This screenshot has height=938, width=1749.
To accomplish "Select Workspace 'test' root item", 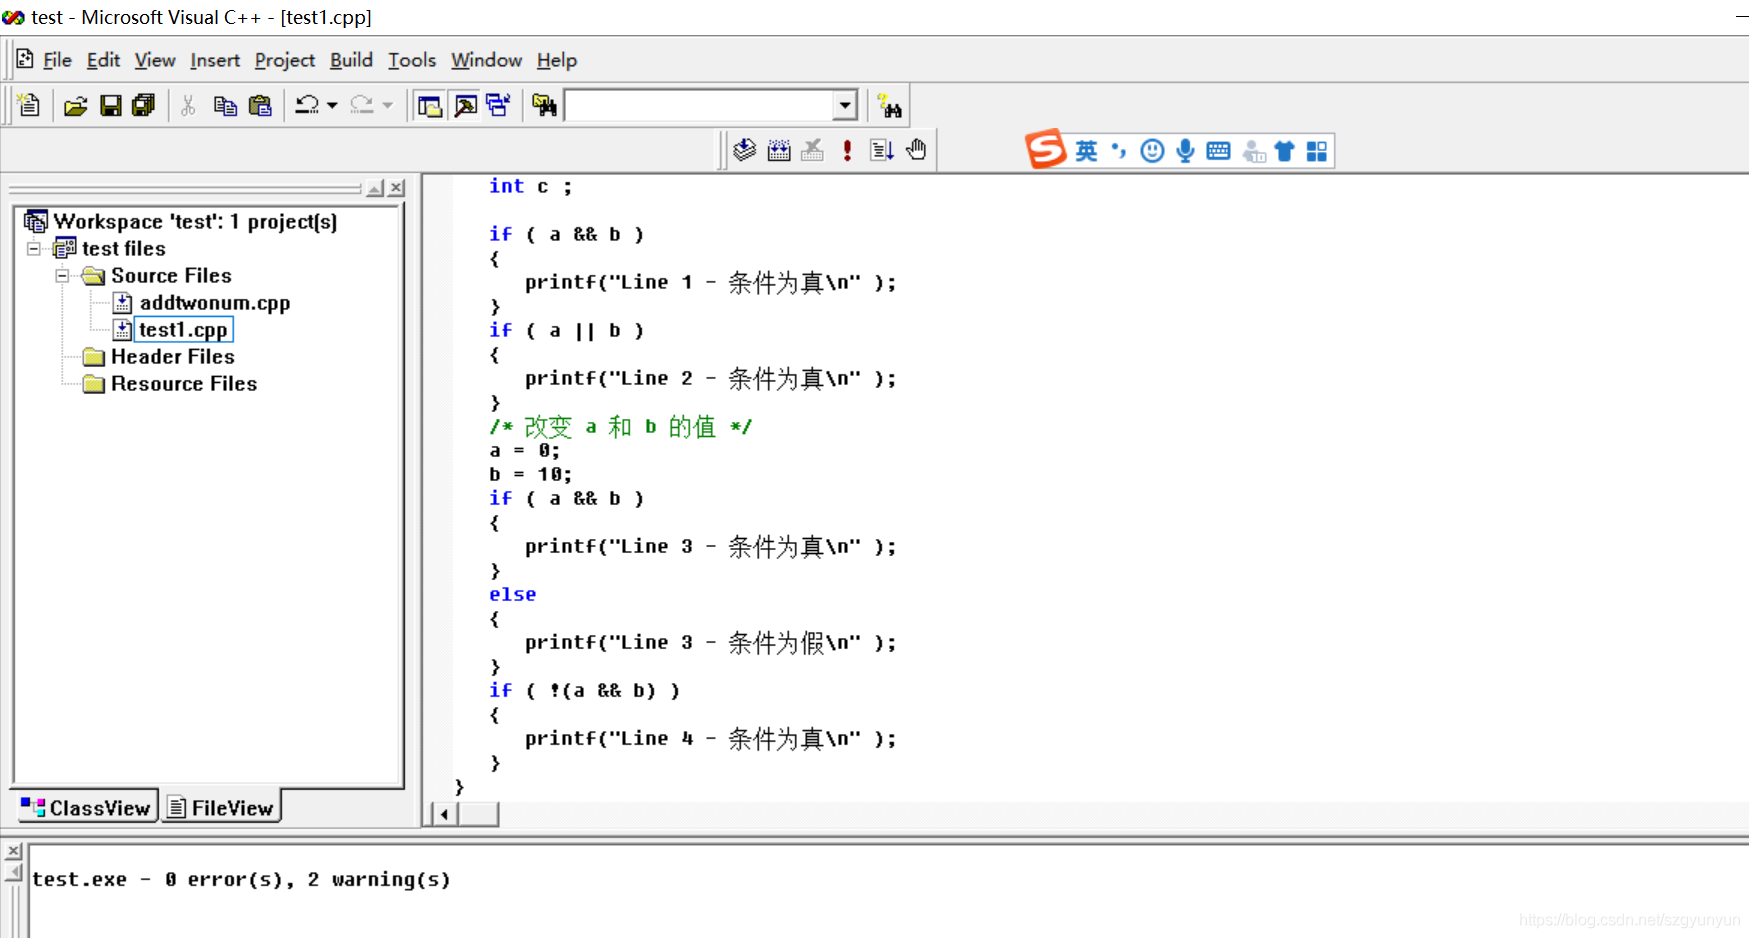I will click(x=195, y=221).
